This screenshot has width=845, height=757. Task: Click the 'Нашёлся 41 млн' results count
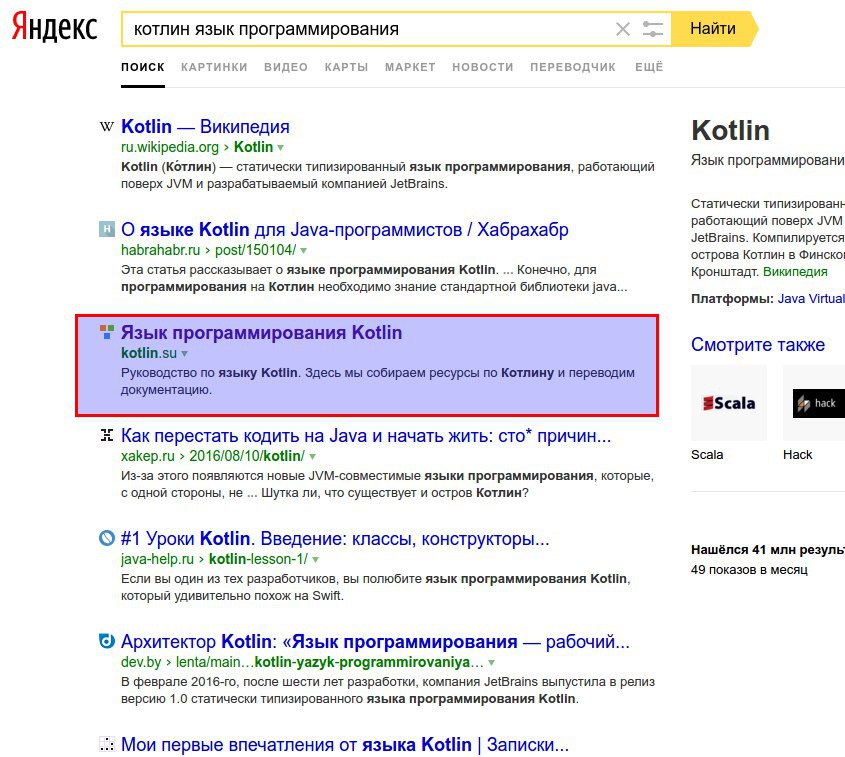(768, 550)
